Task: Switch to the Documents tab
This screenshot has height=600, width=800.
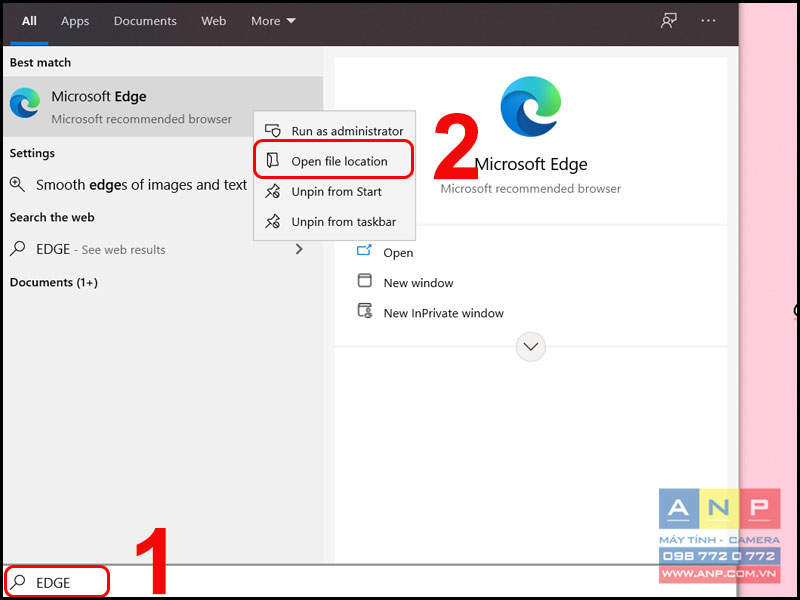Action: 145,21
